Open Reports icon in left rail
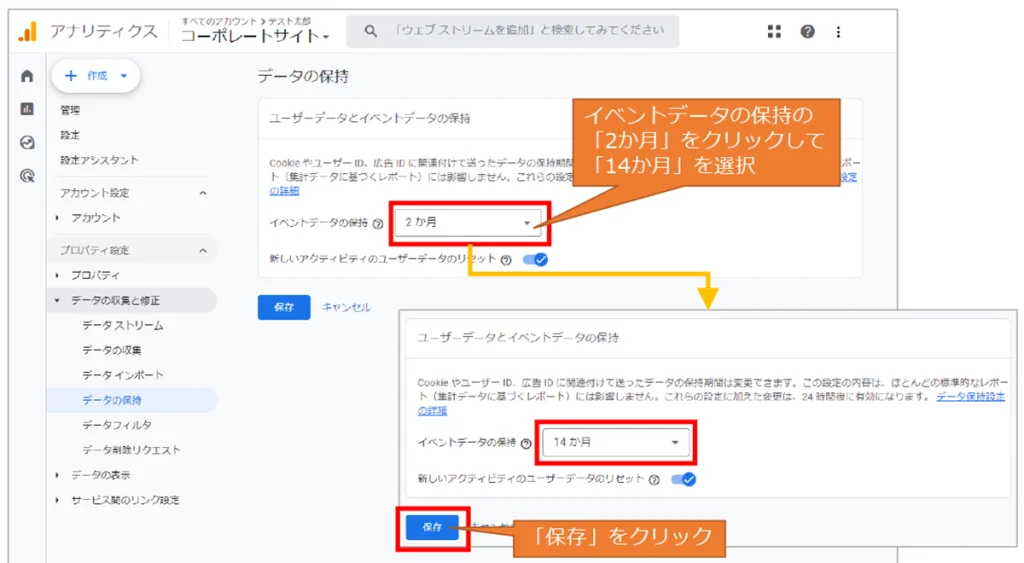 point(27,109)
